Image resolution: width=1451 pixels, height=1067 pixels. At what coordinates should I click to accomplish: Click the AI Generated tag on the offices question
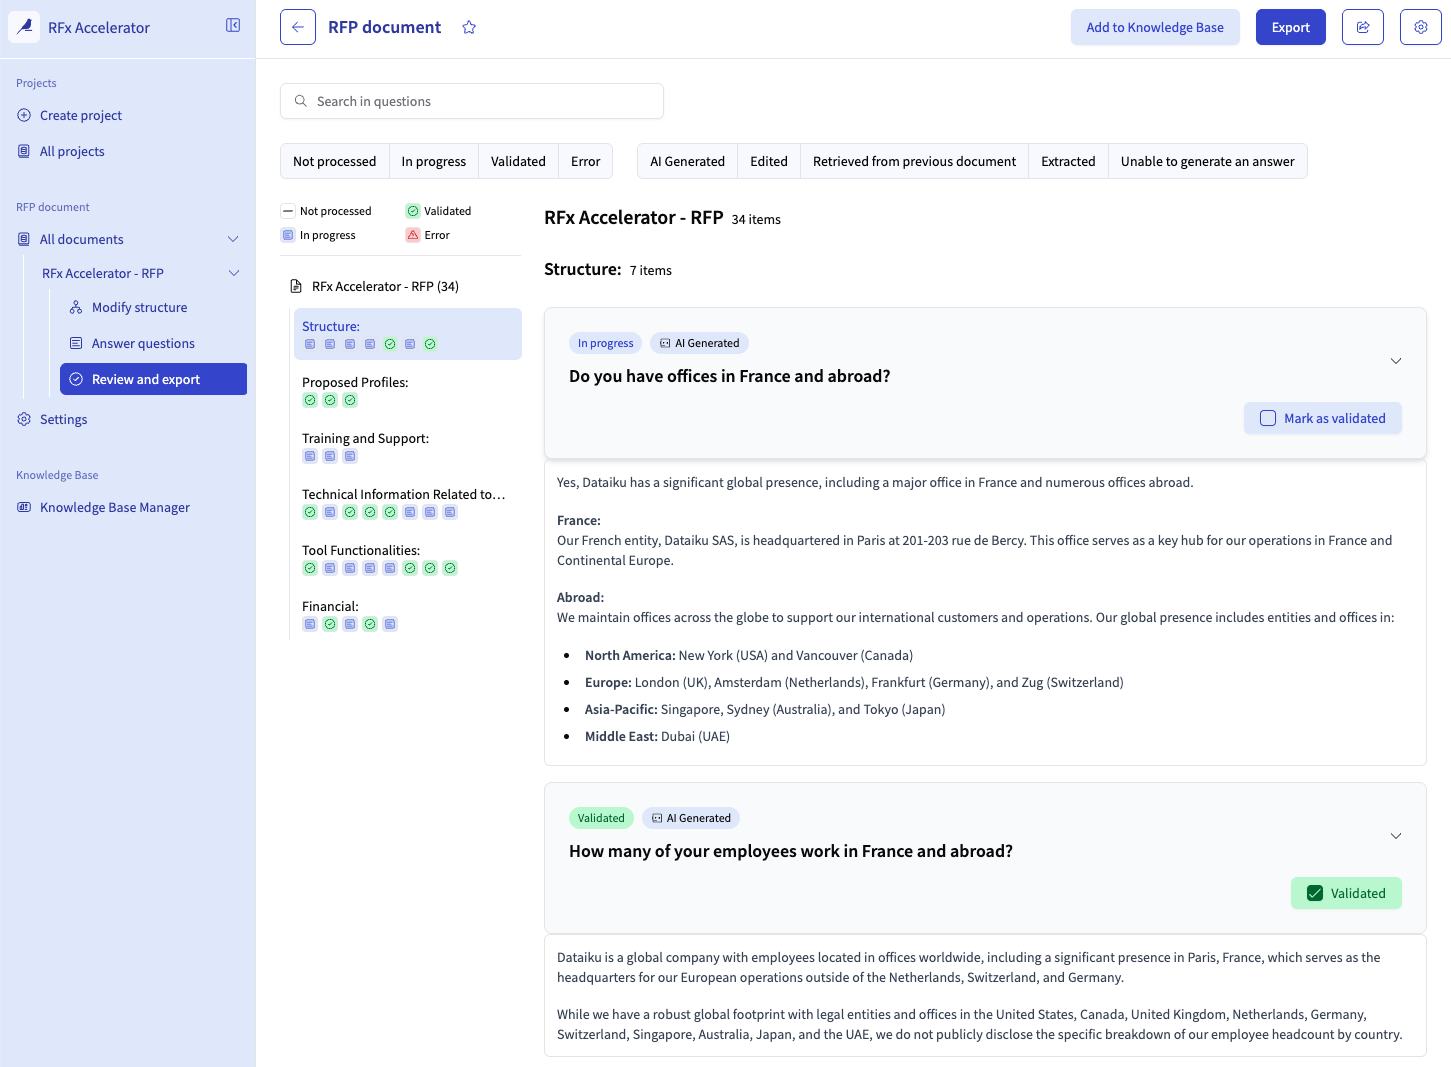pyautogui.click(x=699, y=343)
